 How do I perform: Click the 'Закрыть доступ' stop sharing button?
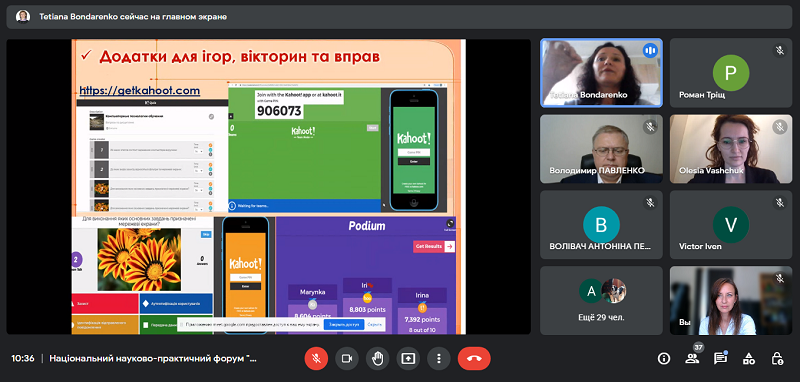point(344,324)
